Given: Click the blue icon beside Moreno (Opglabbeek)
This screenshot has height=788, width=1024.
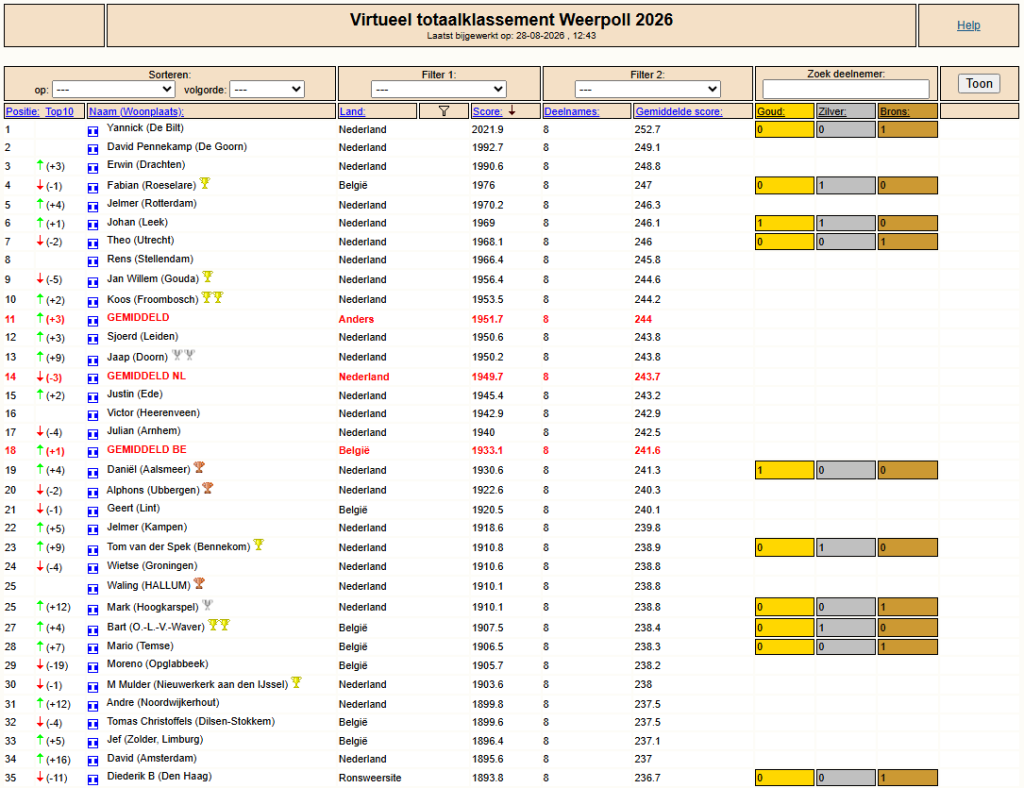Looking at the screenshot, I should (93, 667).
